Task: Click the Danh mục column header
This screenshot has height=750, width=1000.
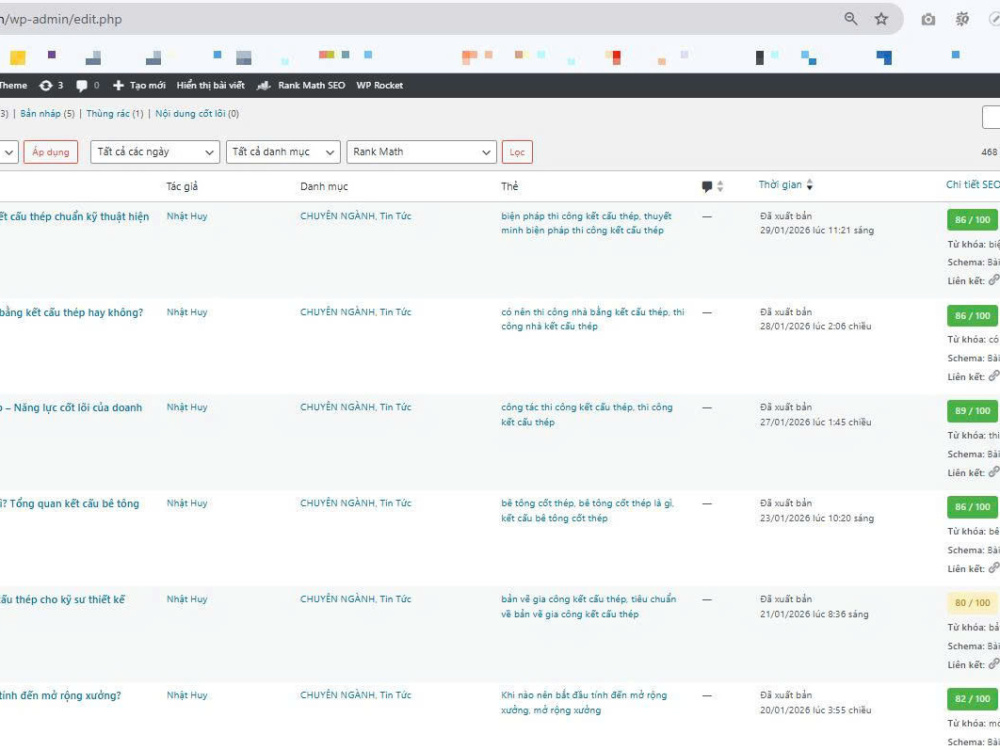Action: click(x=324, y=187)
